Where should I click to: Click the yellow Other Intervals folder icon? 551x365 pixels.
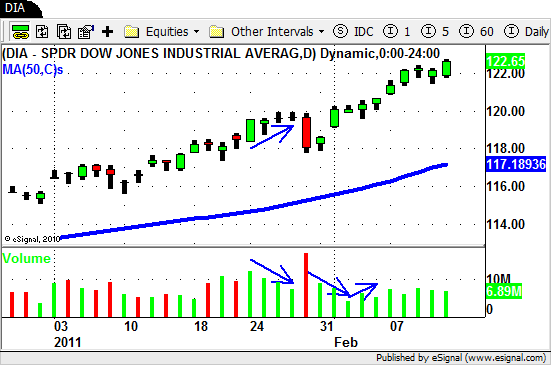click(216, 32)
